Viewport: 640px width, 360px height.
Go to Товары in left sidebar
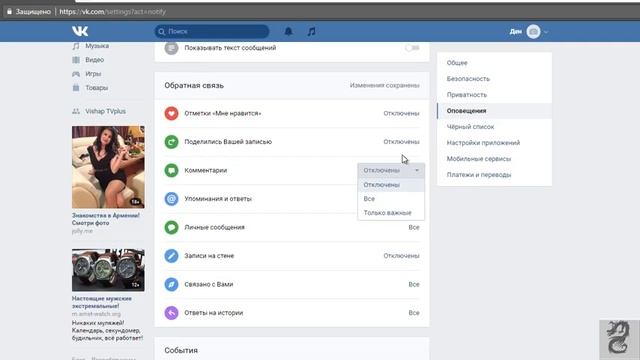click(97, 88)
